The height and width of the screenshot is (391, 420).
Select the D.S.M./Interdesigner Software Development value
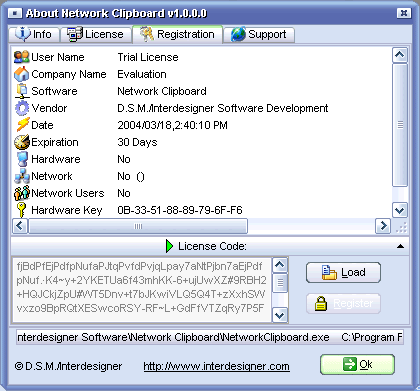click(x=223, y=108)
